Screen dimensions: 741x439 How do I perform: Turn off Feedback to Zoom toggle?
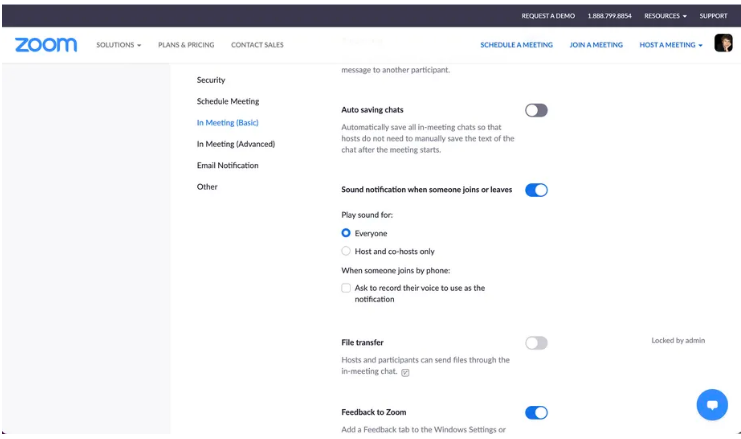click(536, 412)
